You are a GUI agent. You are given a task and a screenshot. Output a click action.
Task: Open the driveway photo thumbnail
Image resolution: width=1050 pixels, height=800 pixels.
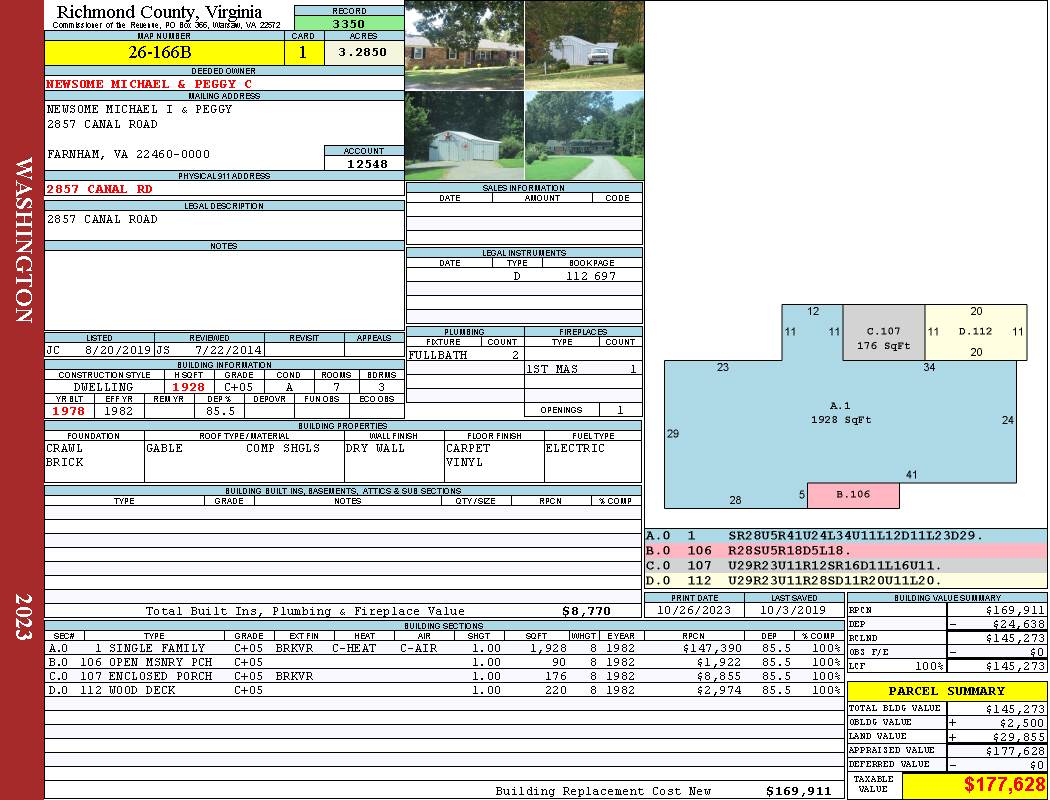(x=584, y=135)
